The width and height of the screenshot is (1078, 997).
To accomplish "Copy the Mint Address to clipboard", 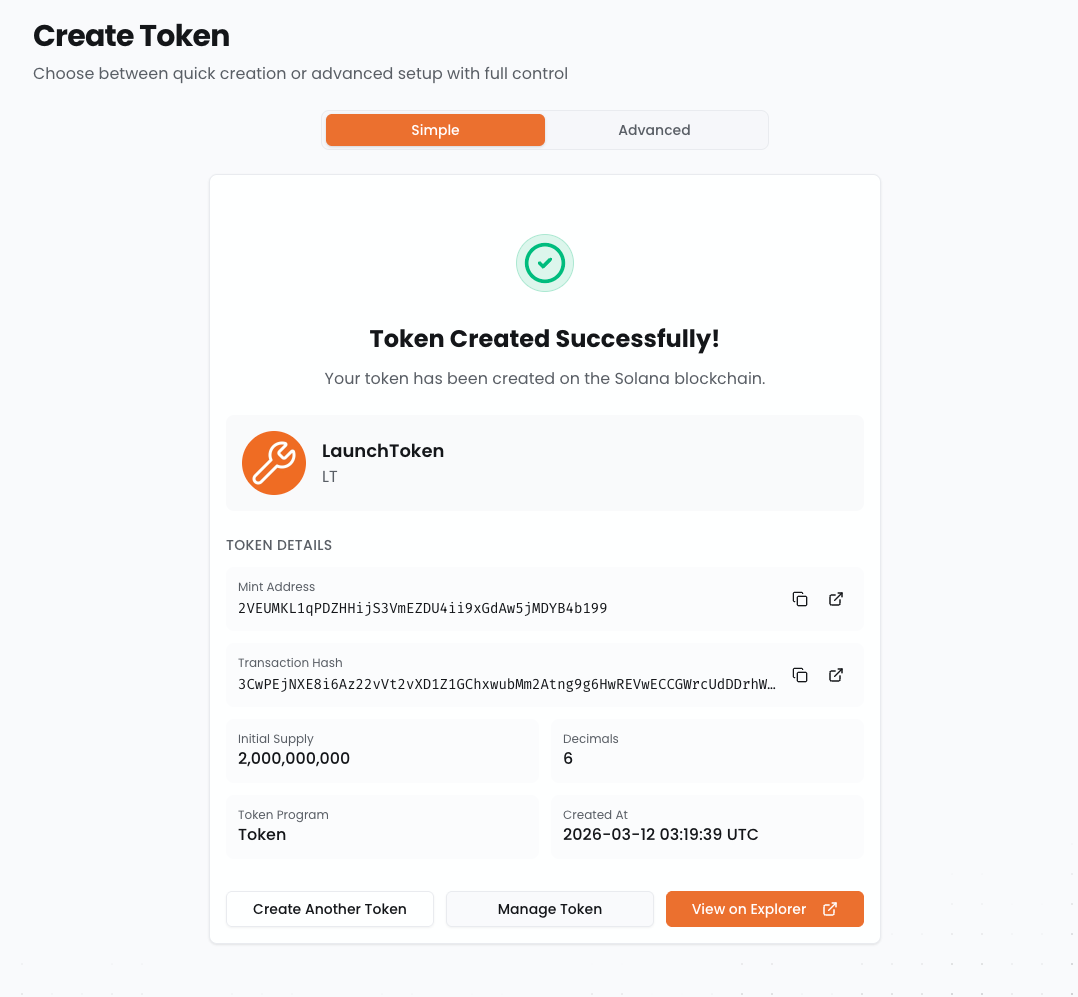I will point(800,599).
